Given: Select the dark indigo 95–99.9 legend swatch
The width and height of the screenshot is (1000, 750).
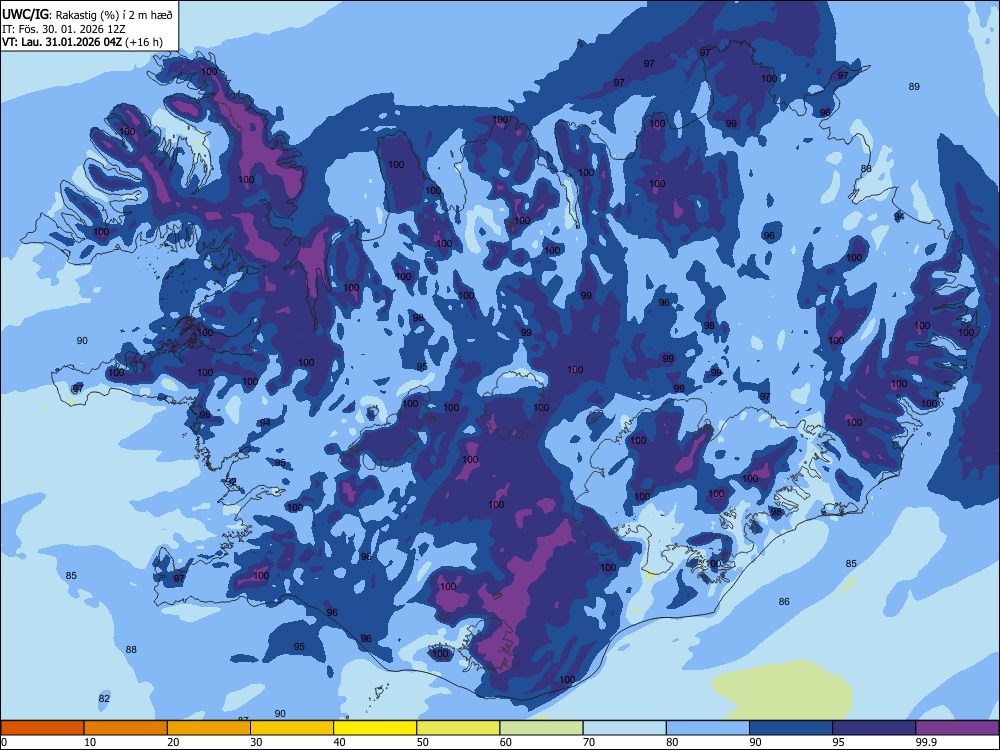Looking at the screenshot, I should tap(874, 728).
